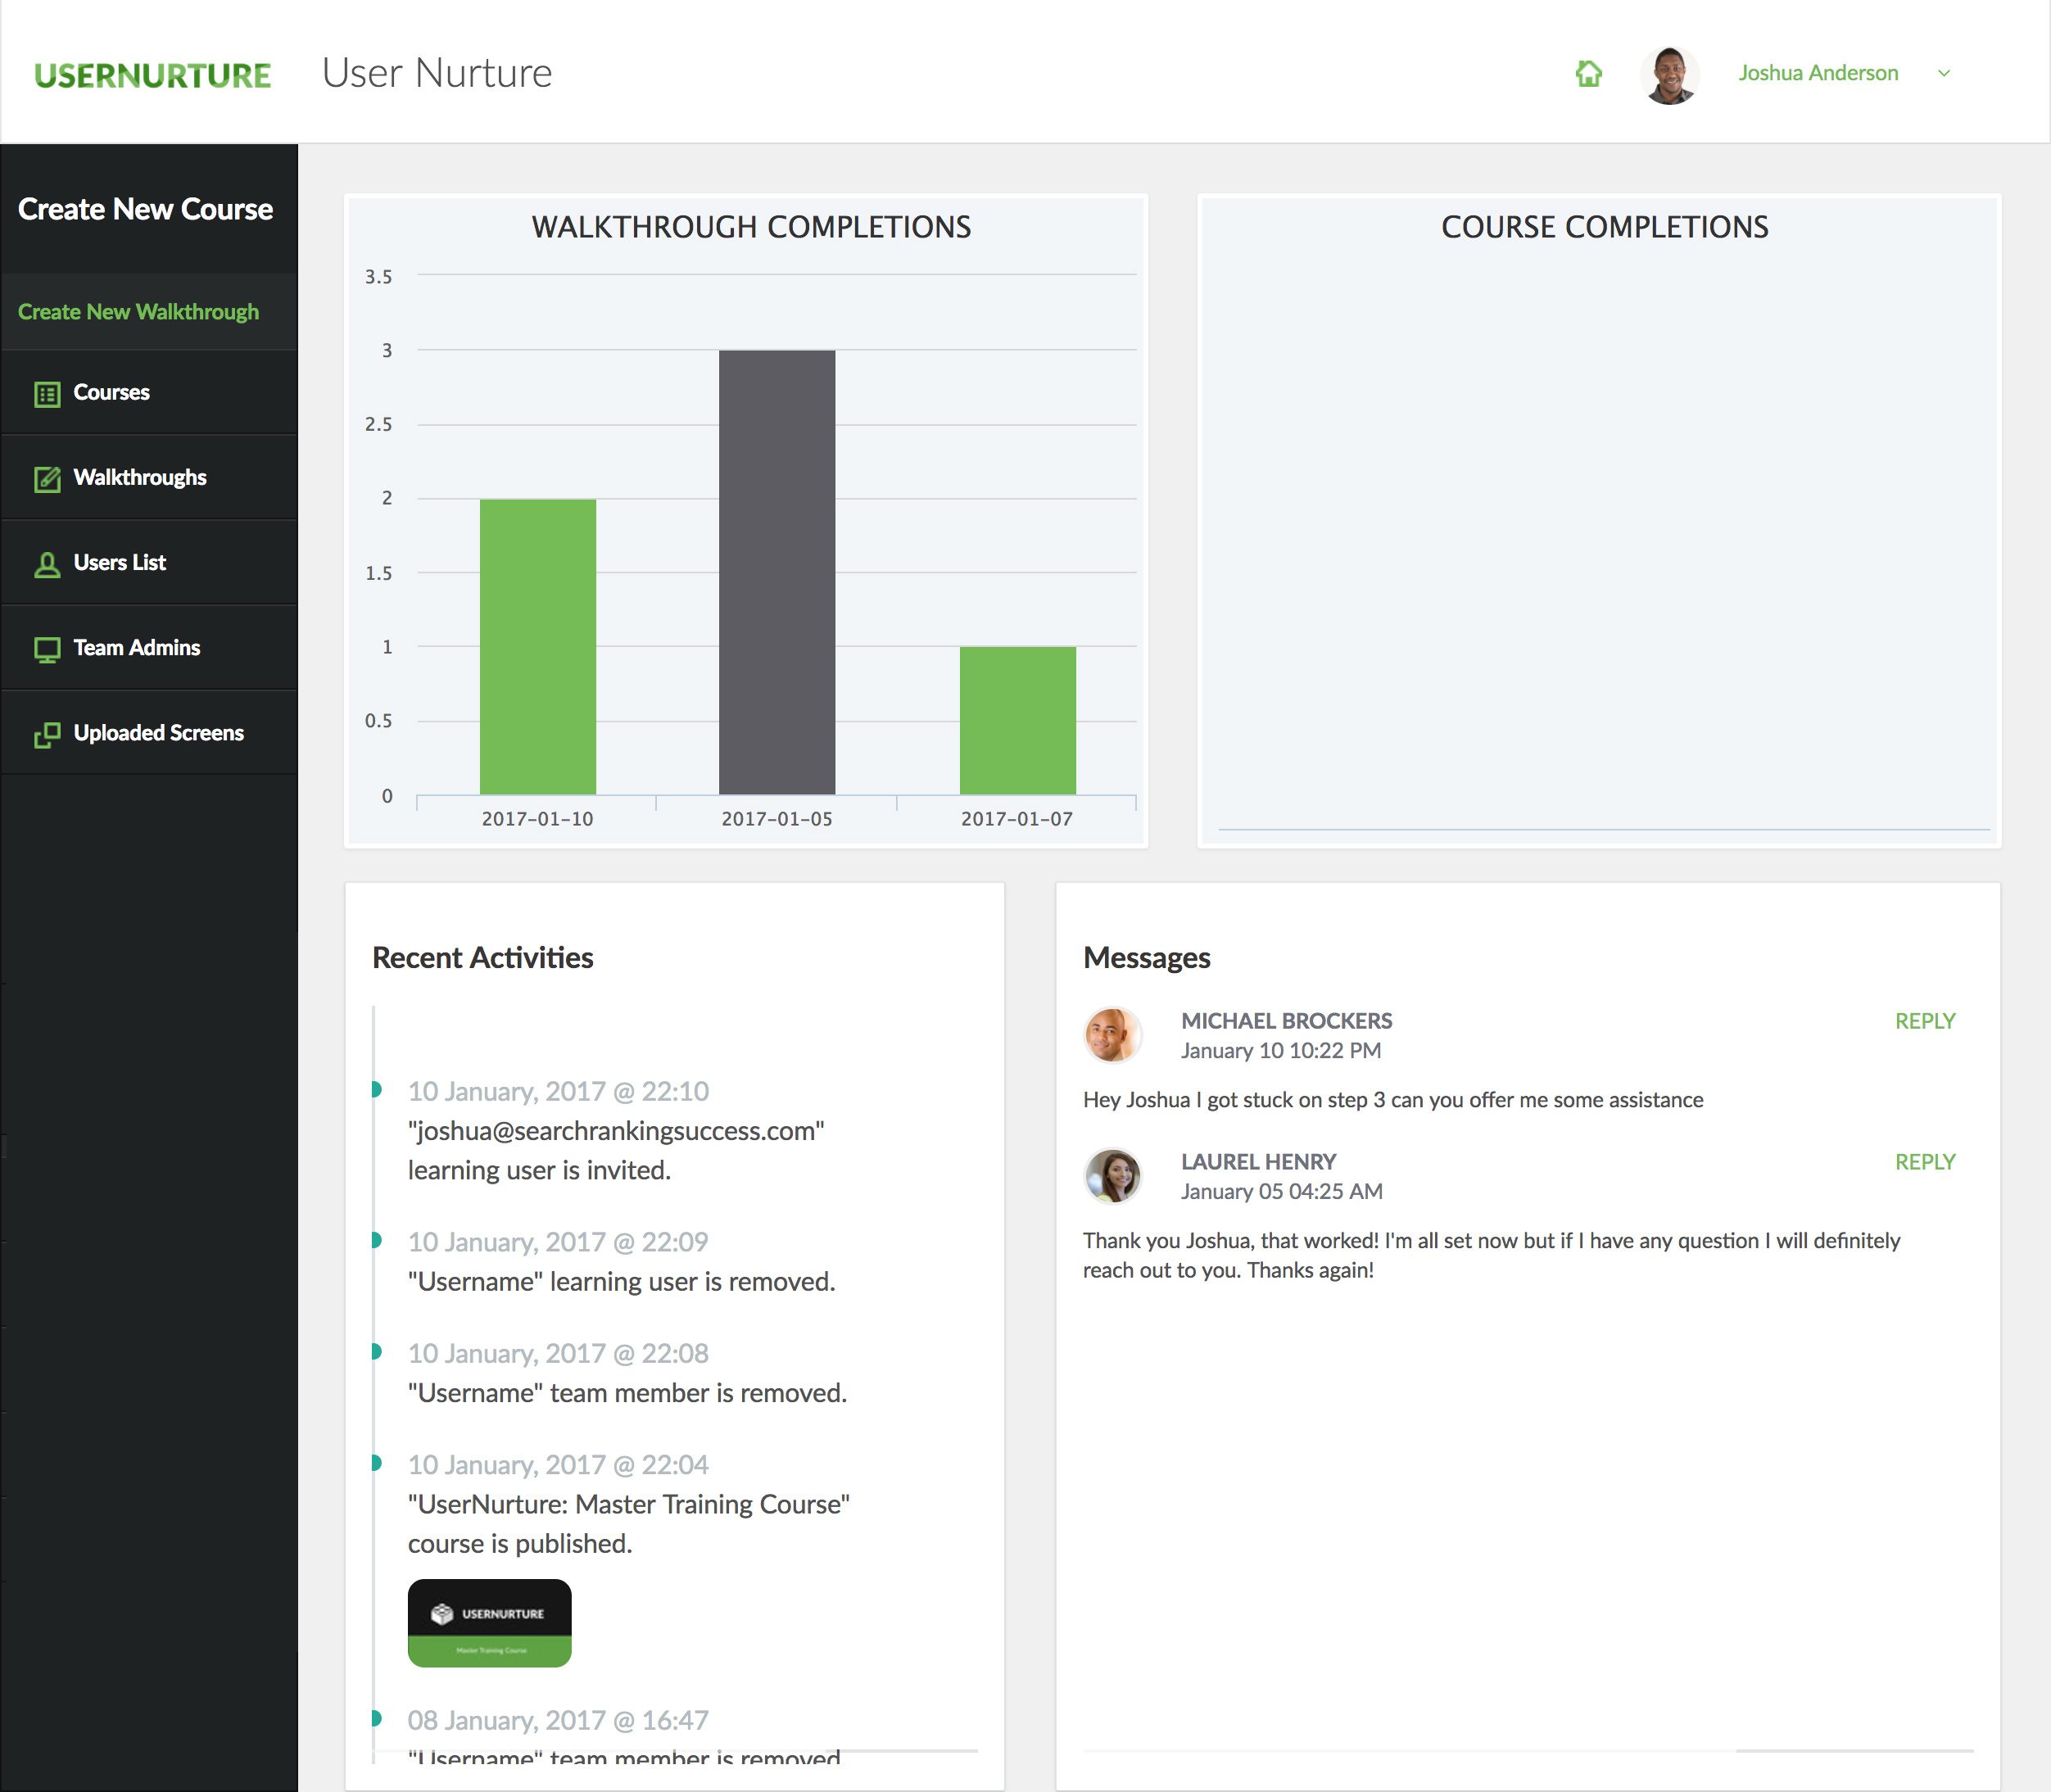Open the Joshua Anderson account name link
Screen dimensions: 2051x1792
1817,73
